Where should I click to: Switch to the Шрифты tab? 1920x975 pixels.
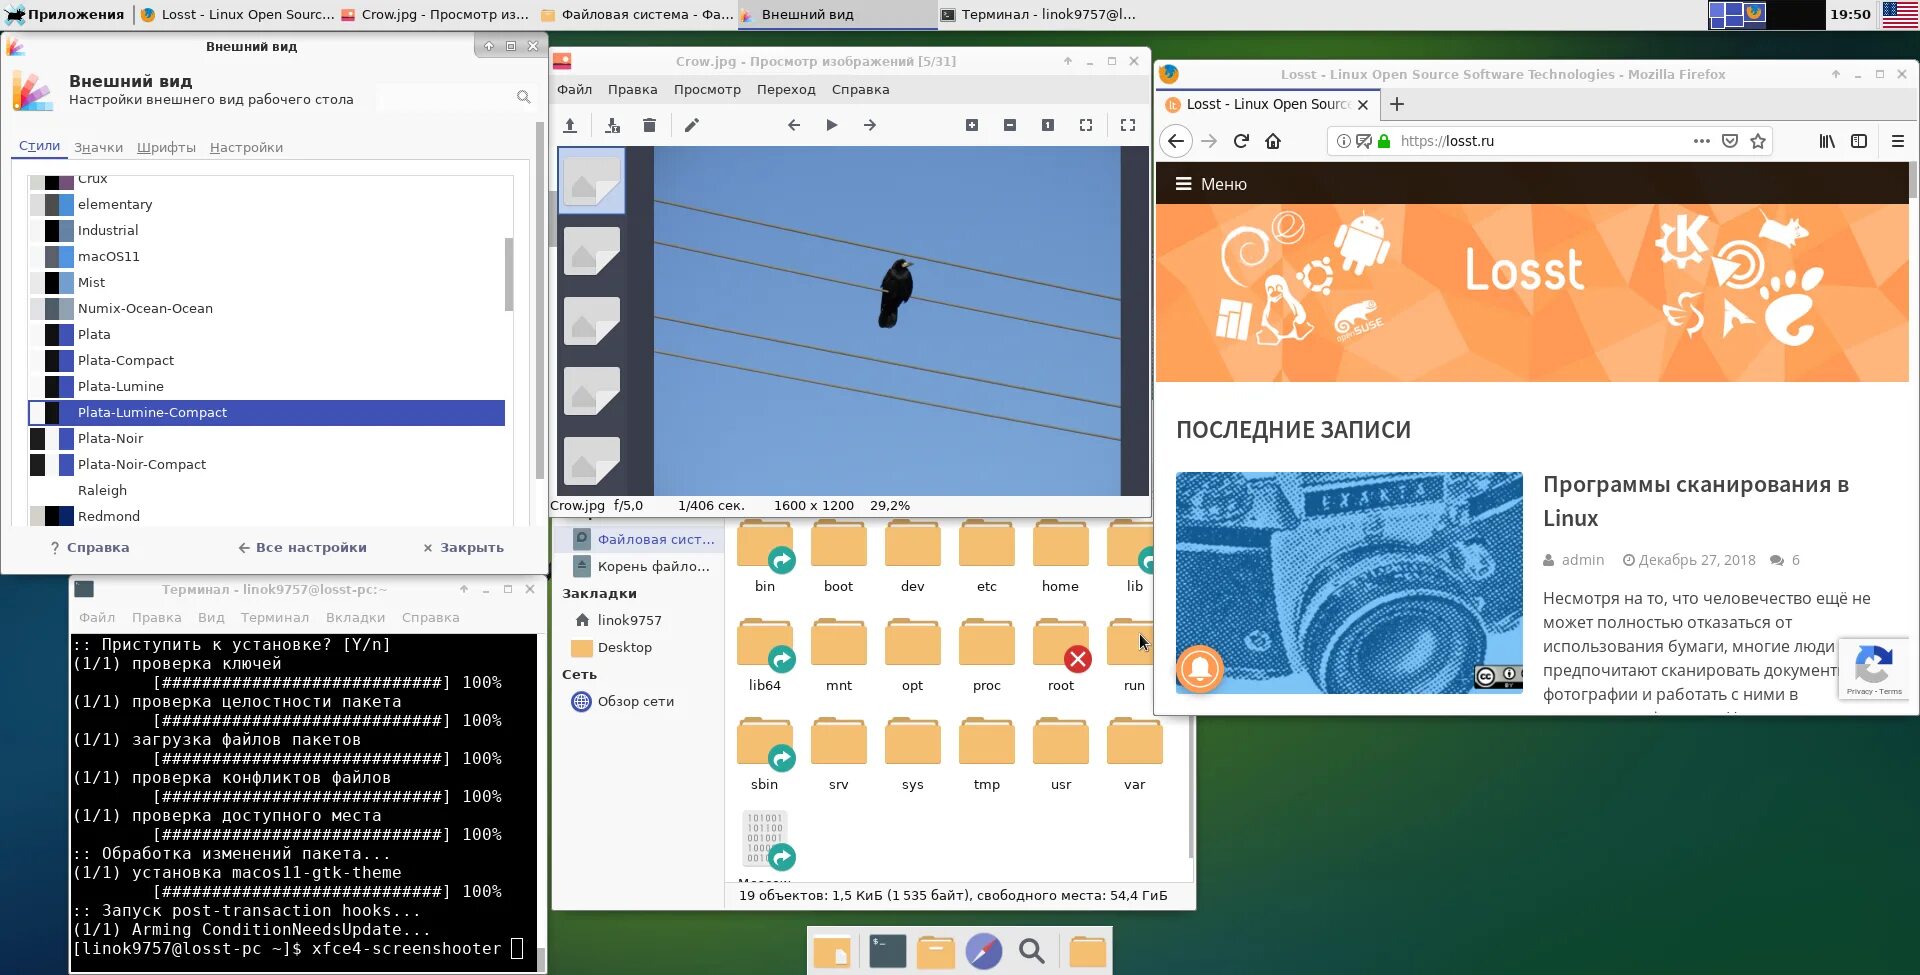(x=166, y=147)
